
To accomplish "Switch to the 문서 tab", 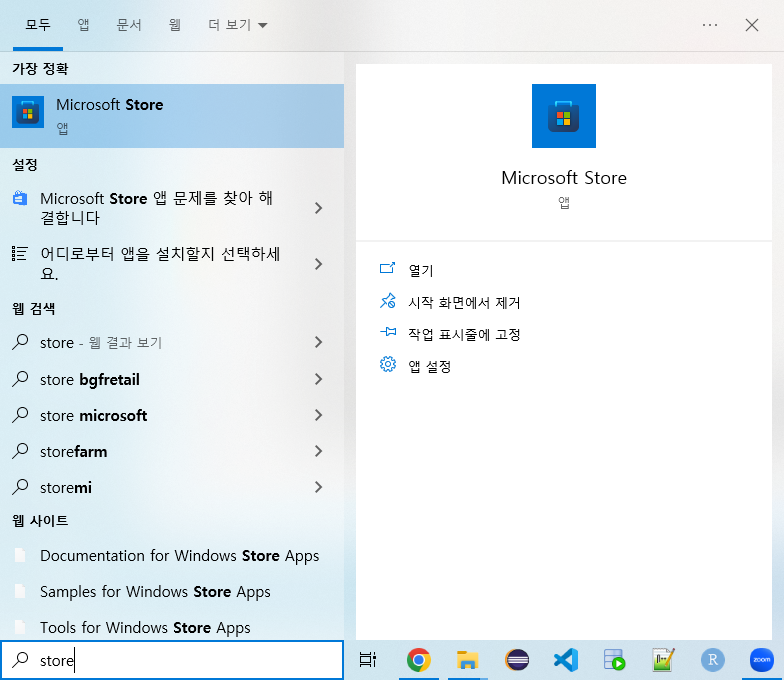I will click(129, 24).
